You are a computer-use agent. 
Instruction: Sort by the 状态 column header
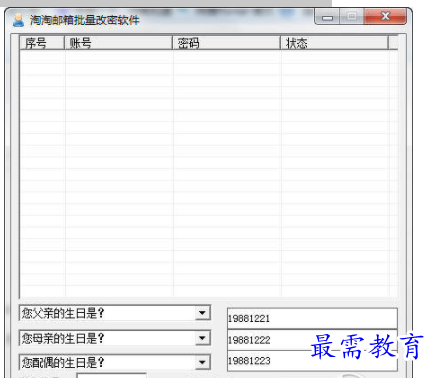point(335,43)
